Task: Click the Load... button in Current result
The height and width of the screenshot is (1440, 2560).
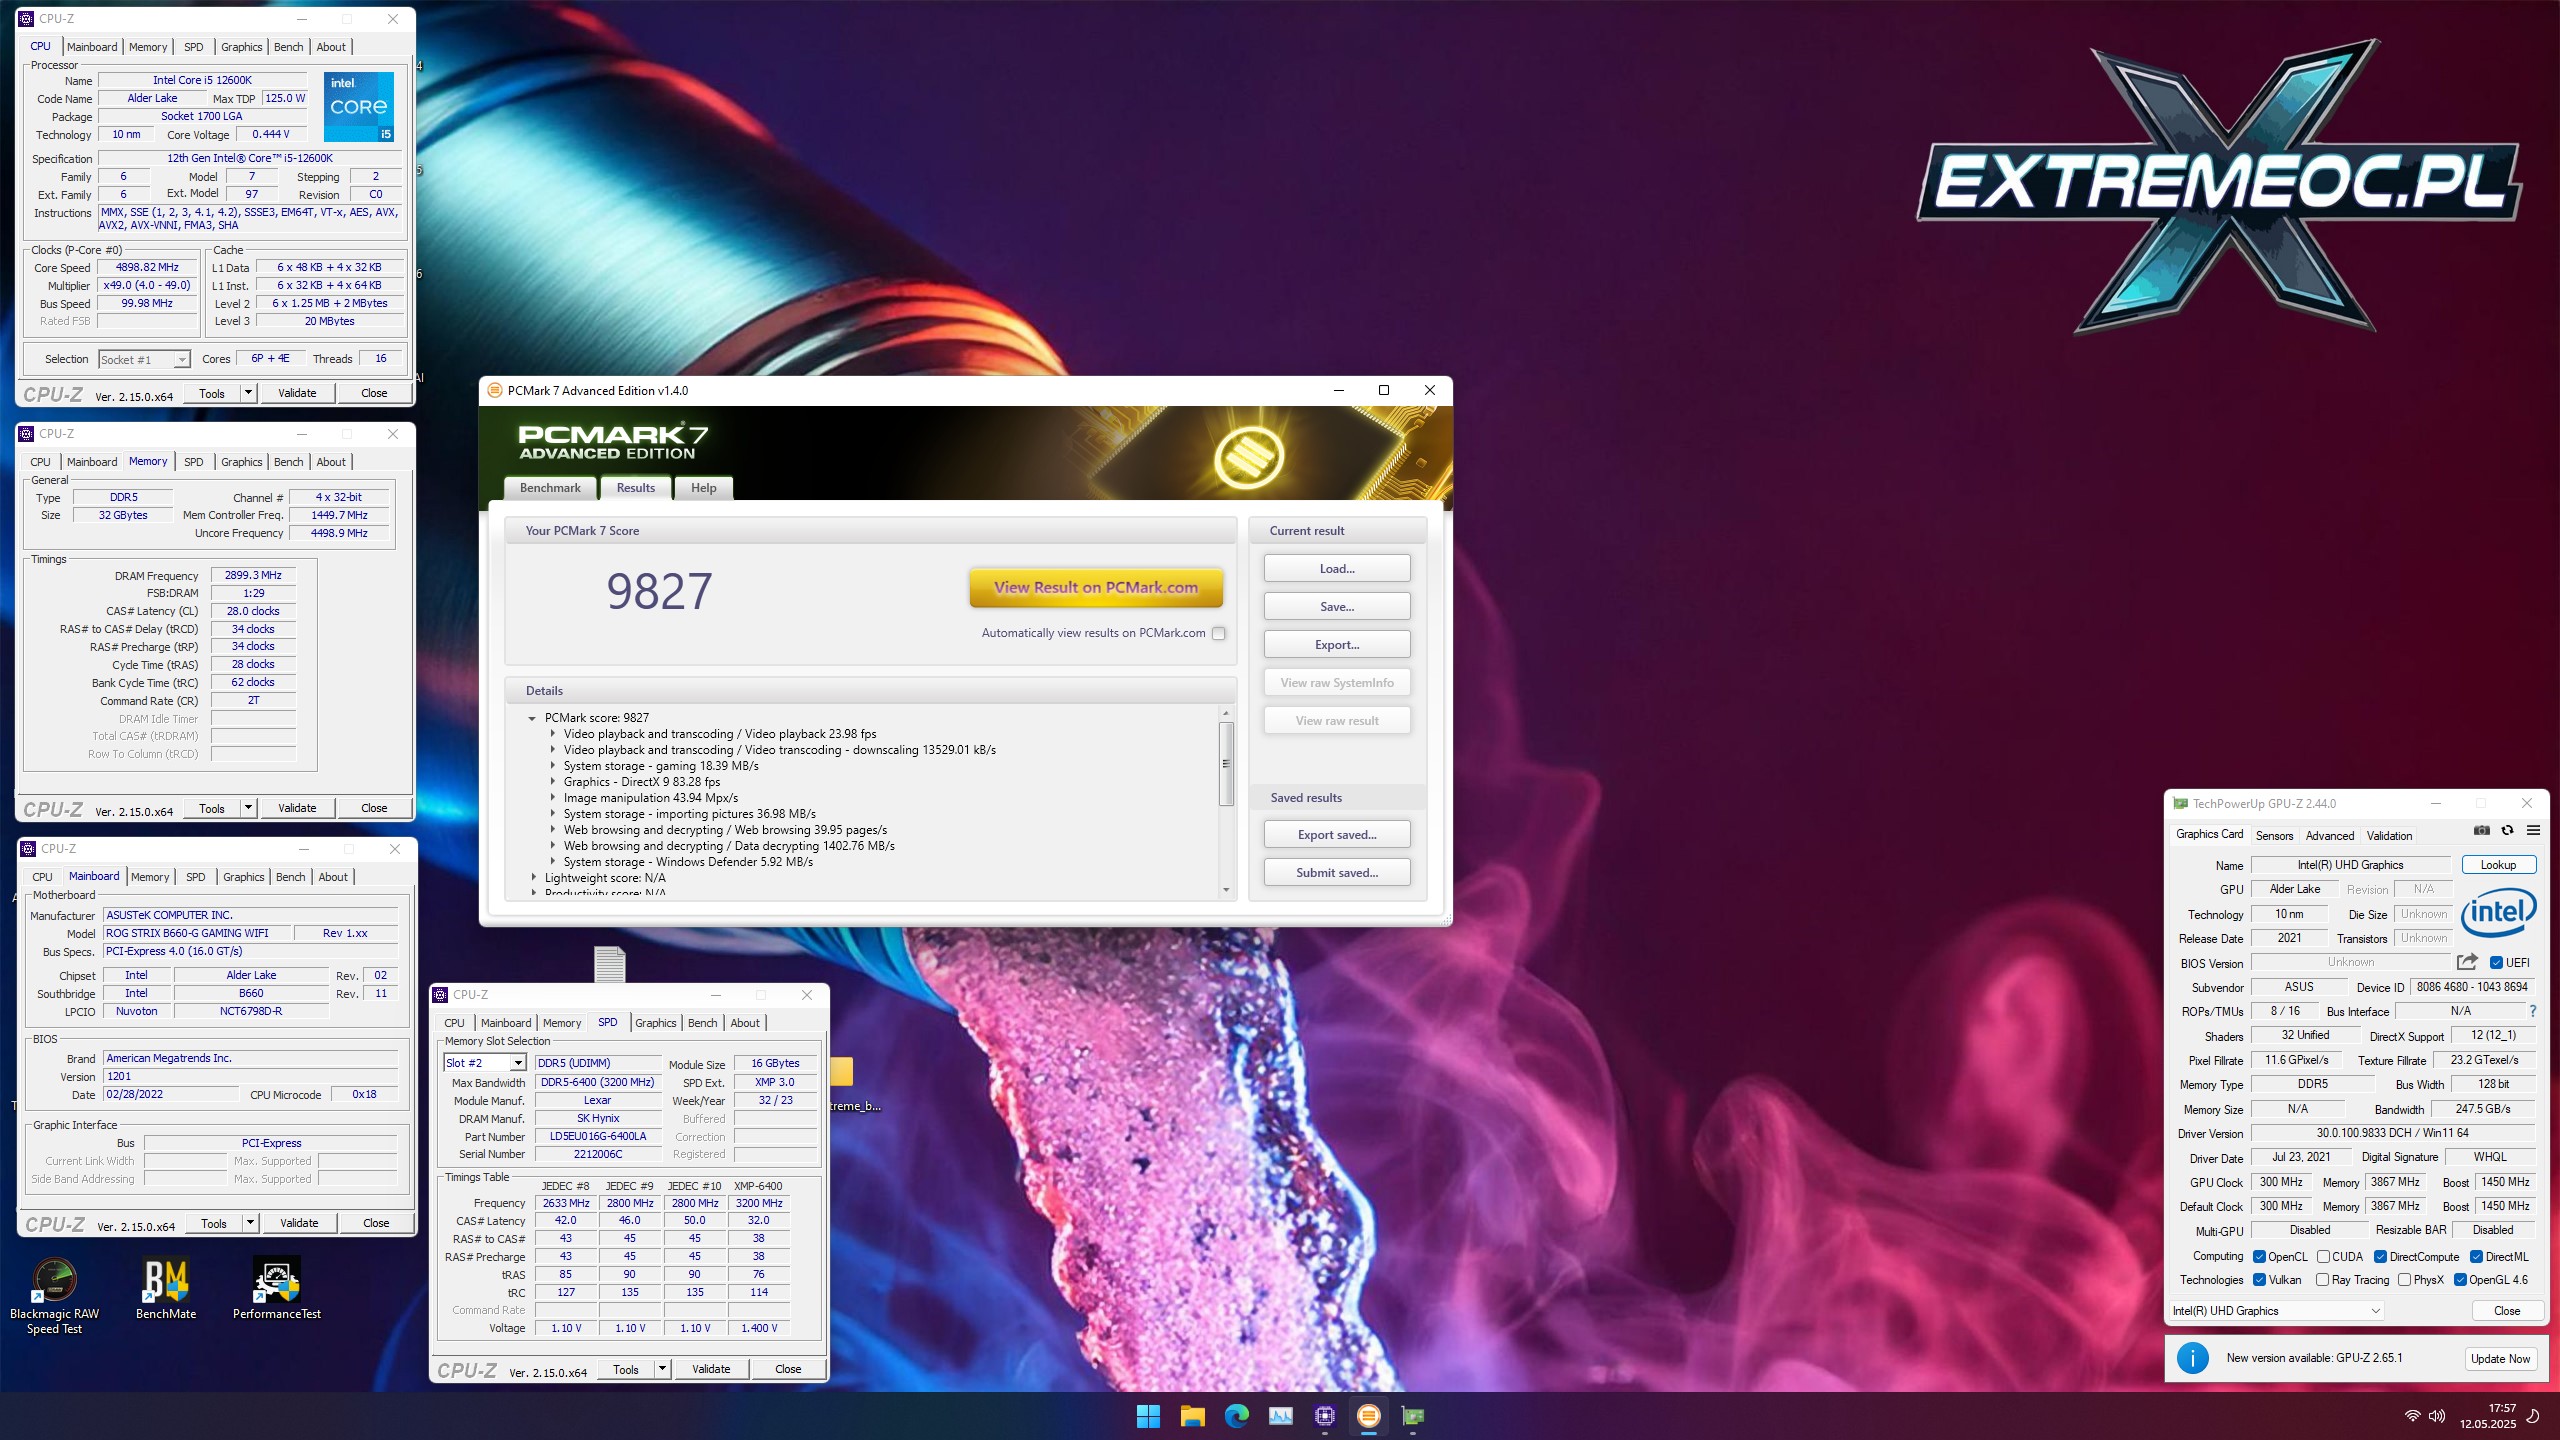Action: click(1337, 569)
